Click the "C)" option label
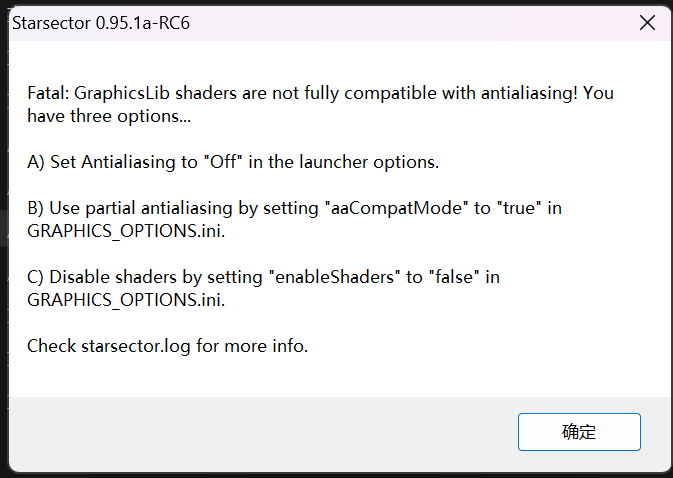 37,277
